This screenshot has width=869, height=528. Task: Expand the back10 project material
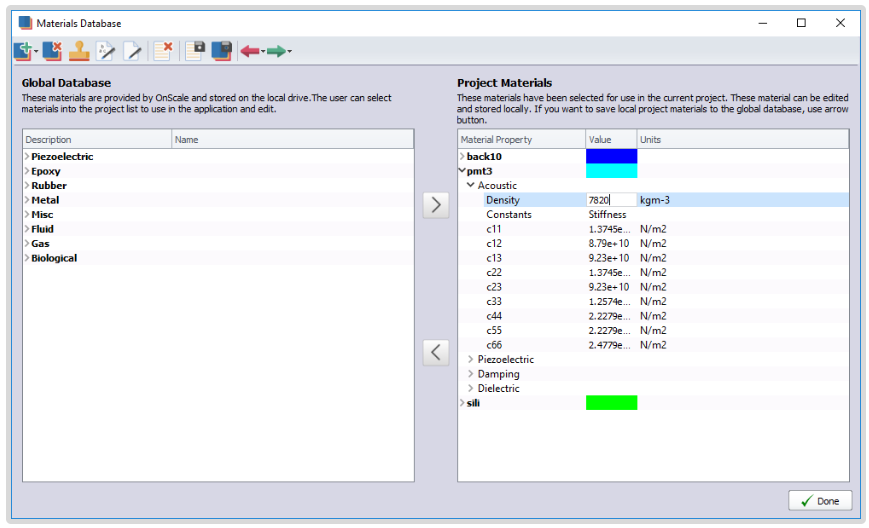pos(462,156)
